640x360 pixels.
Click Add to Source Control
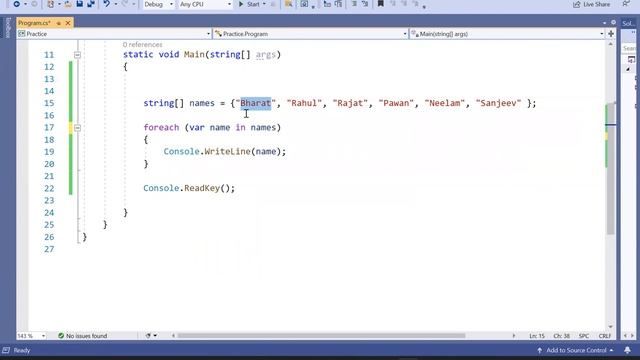[x=575, y=350]
